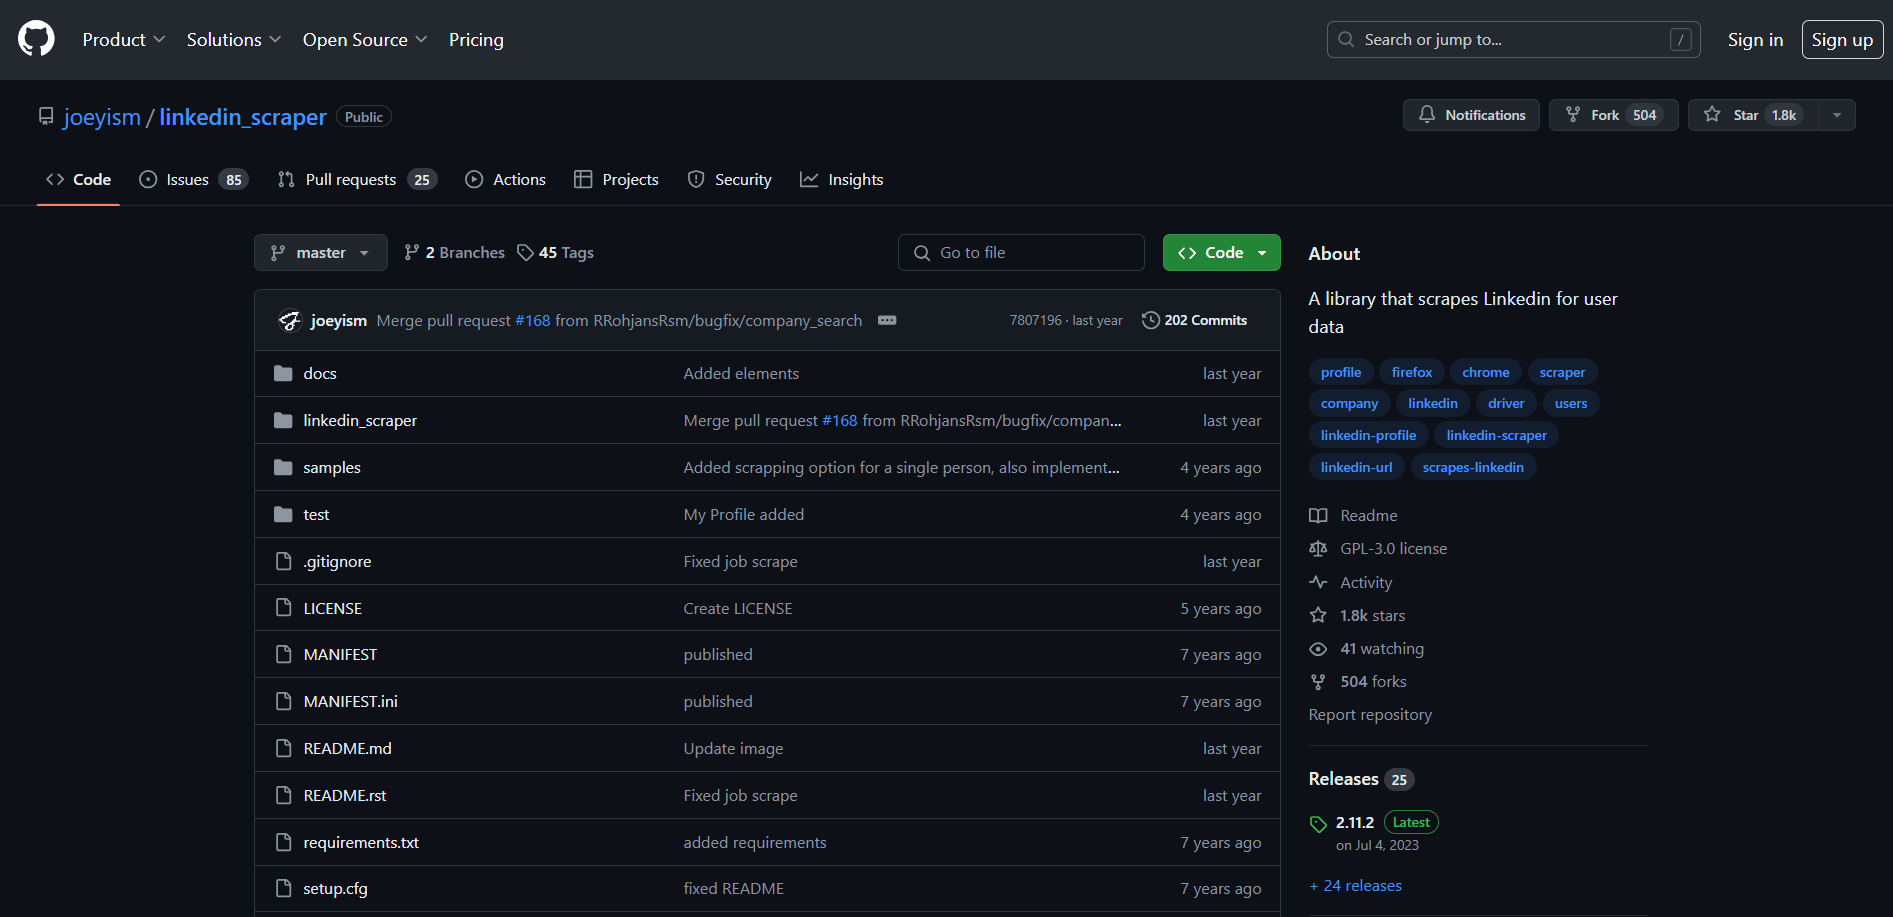Viewport: 1893px width, 917px height.
Task: Switch to the Pull requests tab
Action: tap(356, 180)
